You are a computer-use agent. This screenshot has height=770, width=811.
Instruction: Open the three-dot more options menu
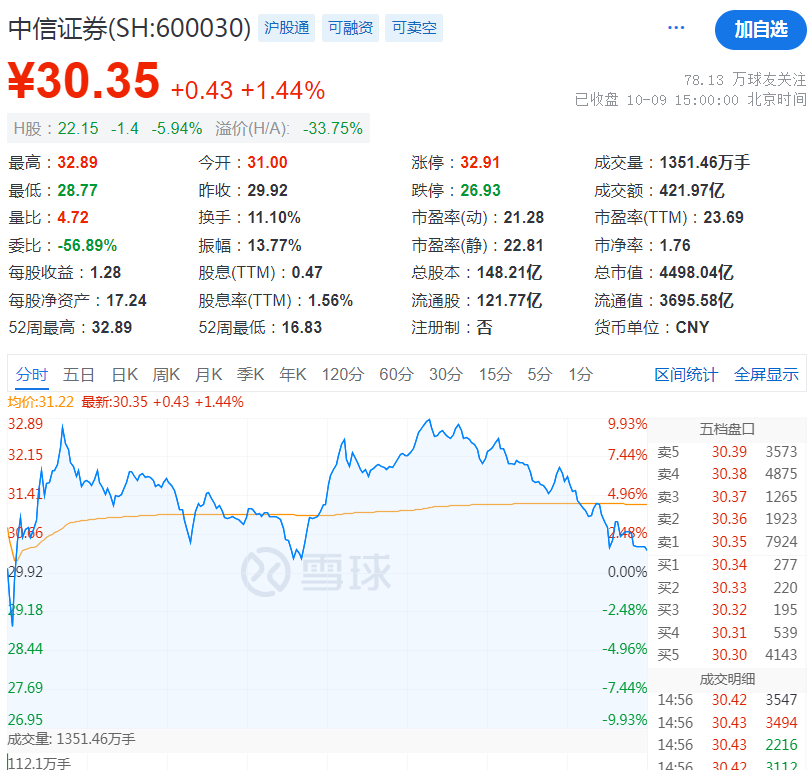(x=676, y=28)
